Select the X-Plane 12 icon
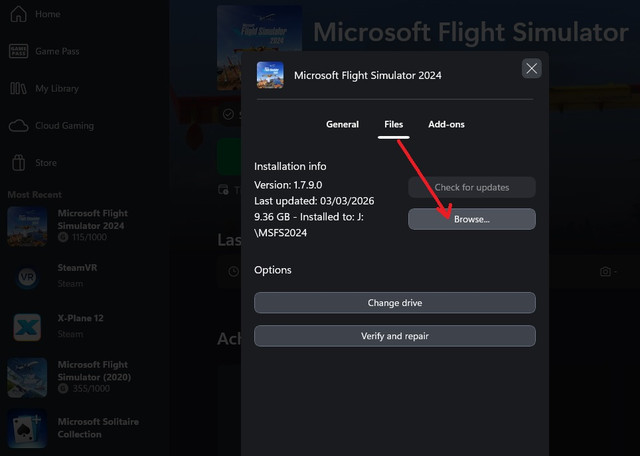The image size is (640, 456). click(27, 327)
